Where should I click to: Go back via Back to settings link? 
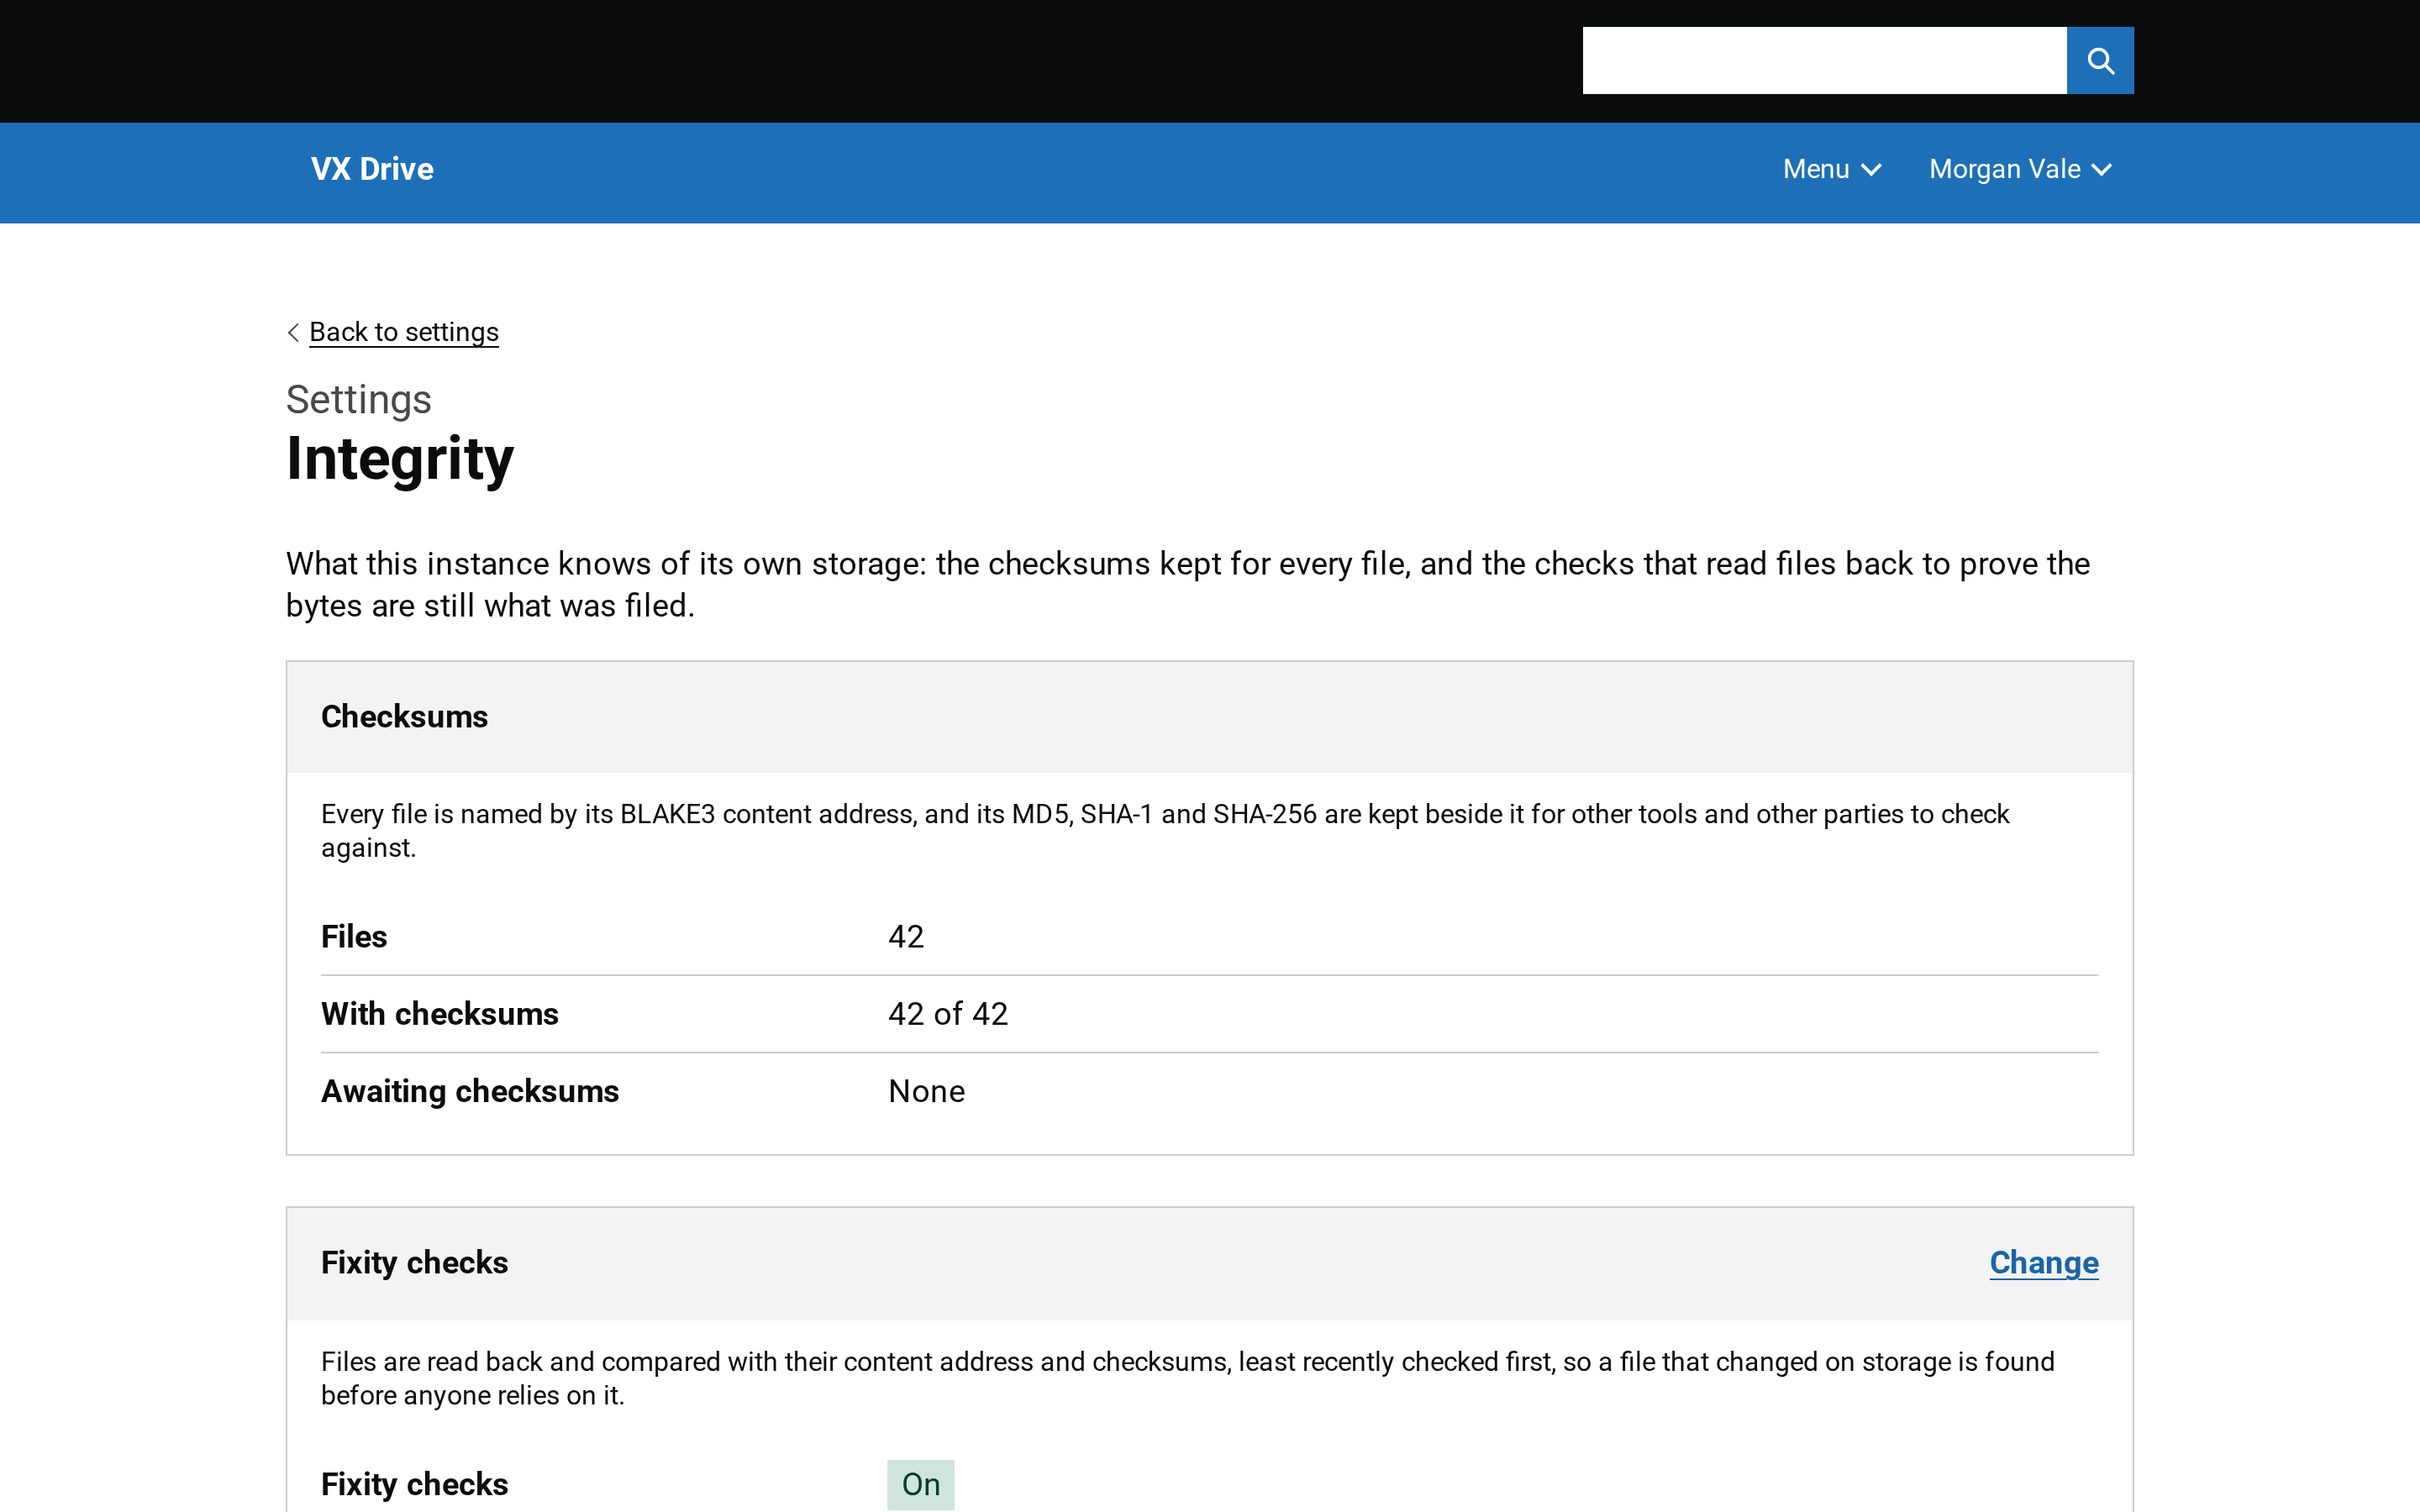click(x=404, y=332)
